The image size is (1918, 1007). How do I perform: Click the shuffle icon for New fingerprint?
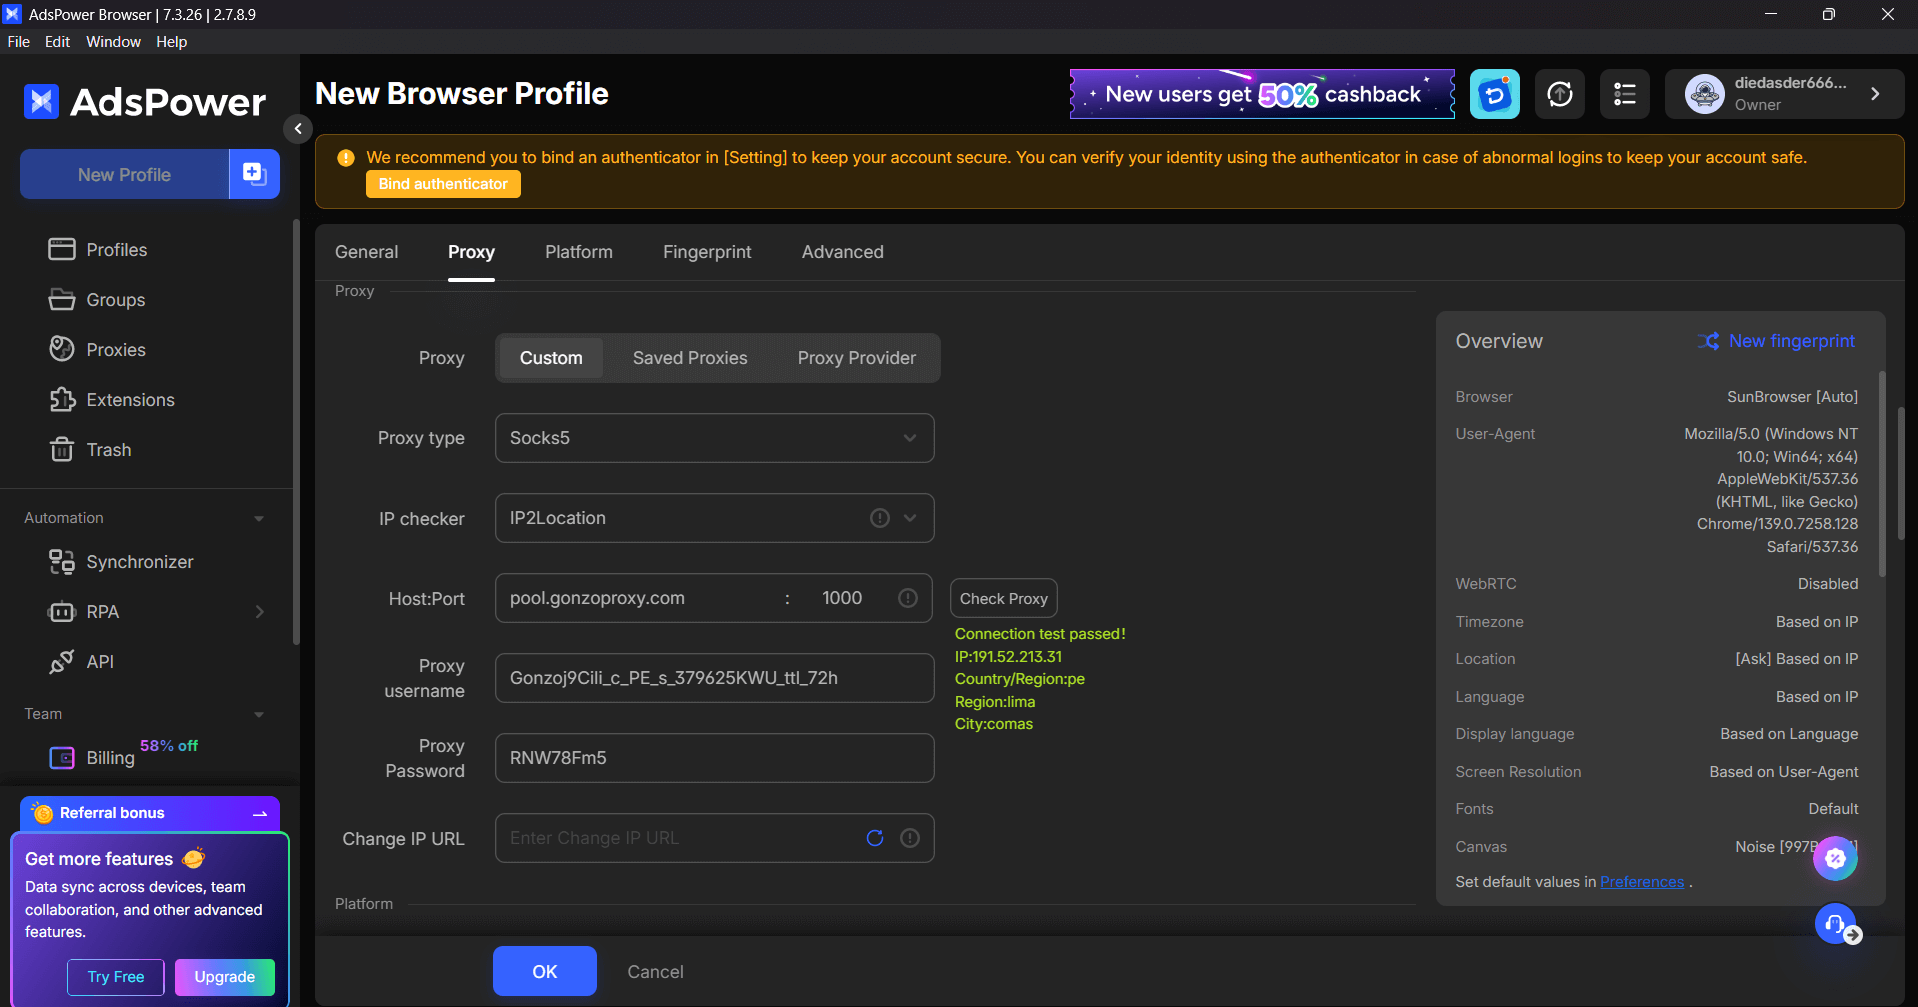[1709, 341]
